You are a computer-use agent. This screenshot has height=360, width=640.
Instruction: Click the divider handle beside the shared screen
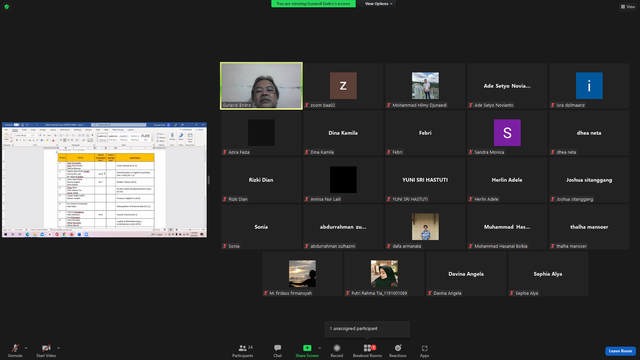(x=209, y=180)
